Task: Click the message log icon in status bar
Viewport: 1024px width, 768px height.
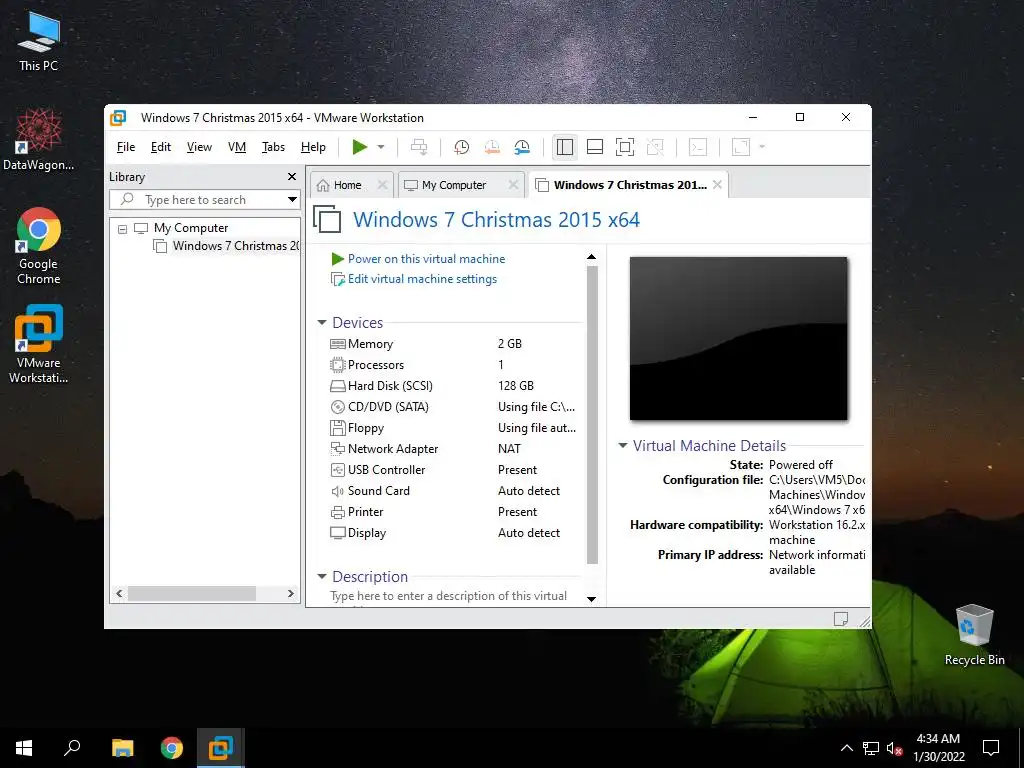Action: coord(841,618)
